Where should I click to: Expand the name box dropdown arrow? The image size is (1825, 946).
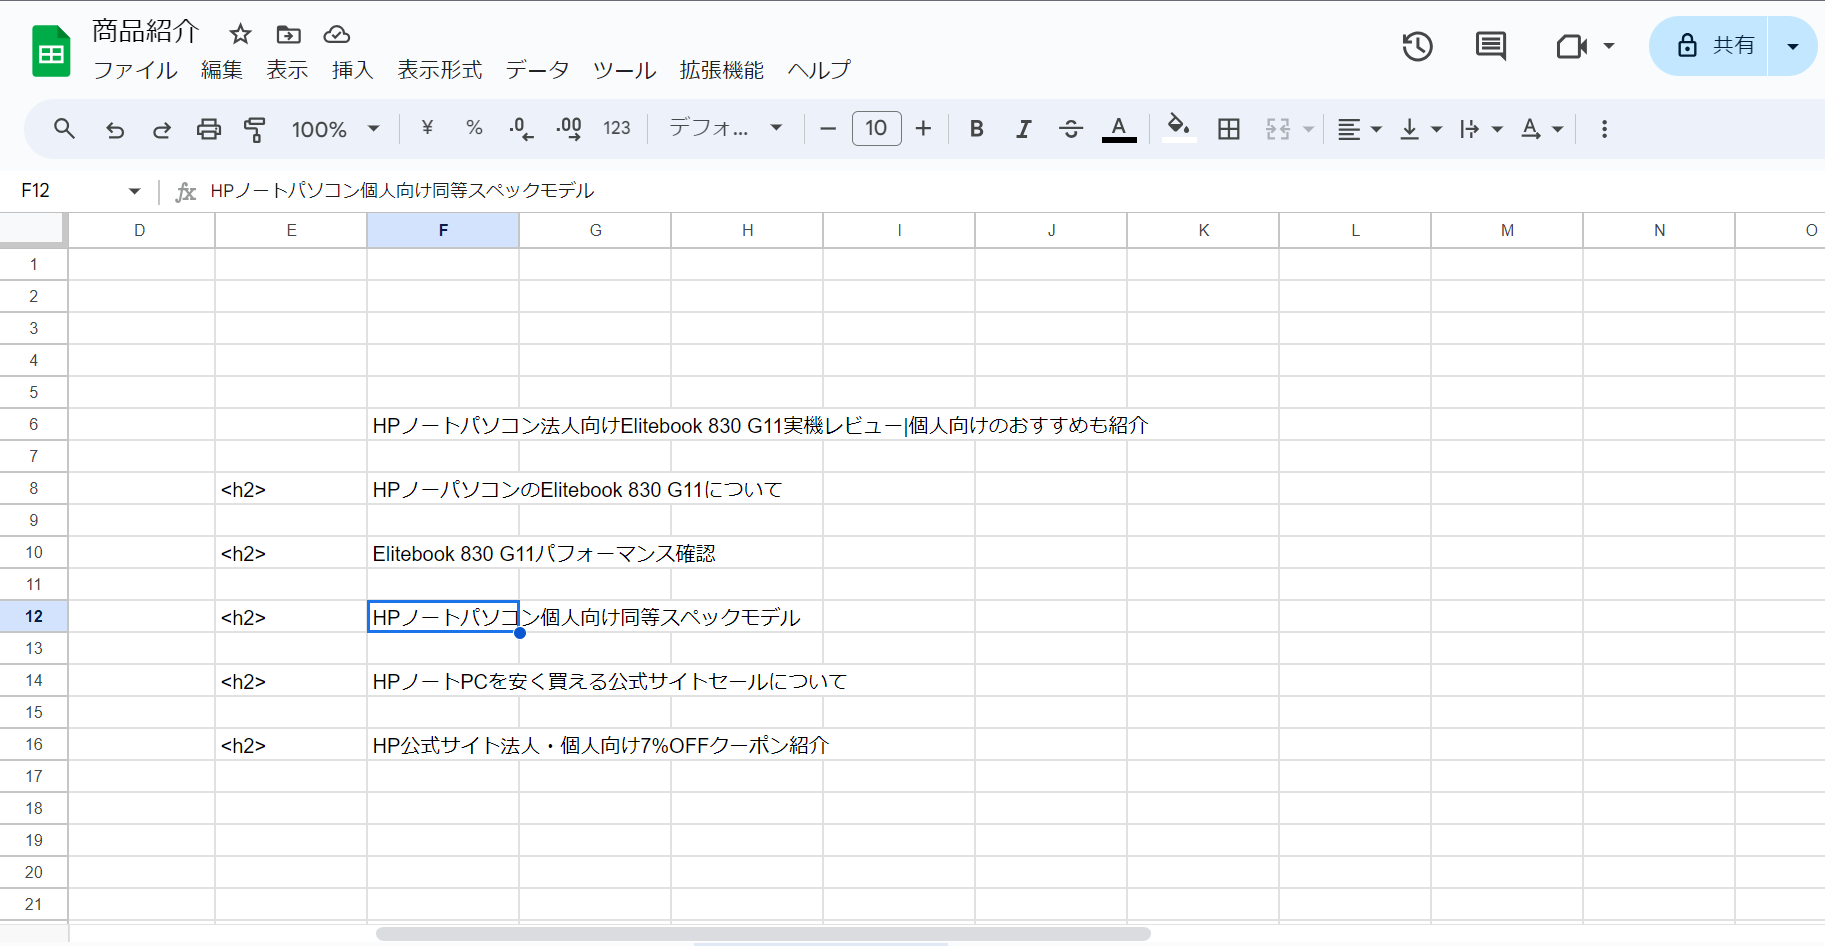coord(134,191)
